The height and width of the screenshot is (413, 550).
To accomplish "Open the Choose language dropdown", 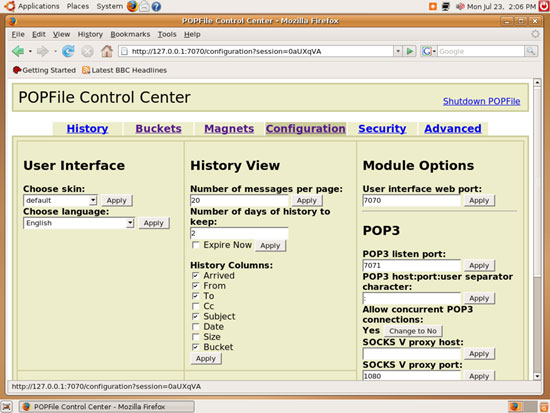I will 79,223.
